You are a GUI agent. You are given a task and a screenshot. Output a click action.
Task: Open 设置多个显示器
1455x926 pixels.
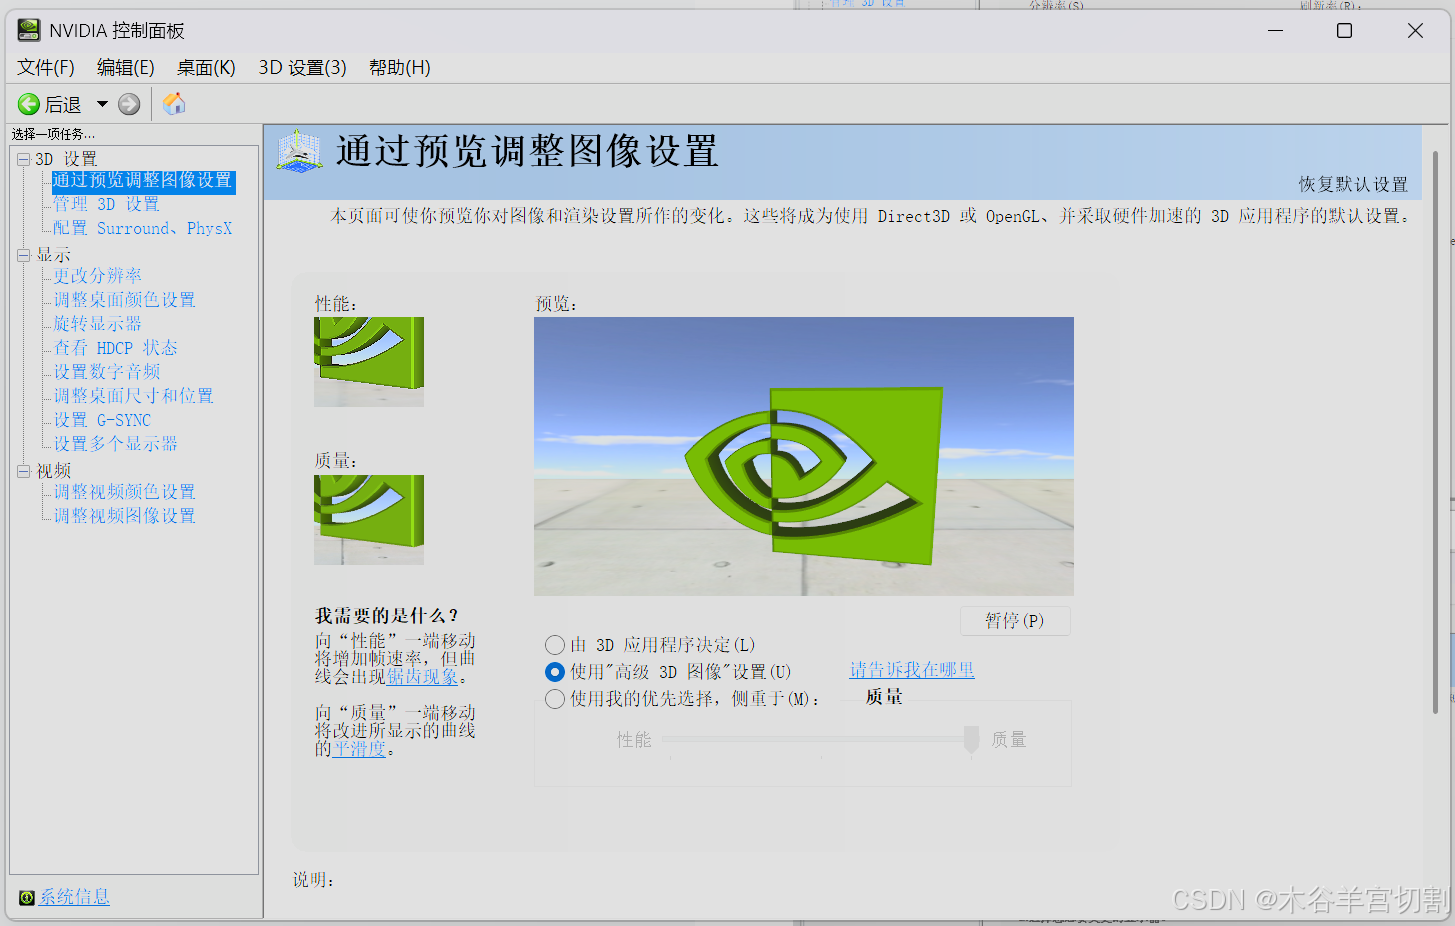[x=115, y=444]
